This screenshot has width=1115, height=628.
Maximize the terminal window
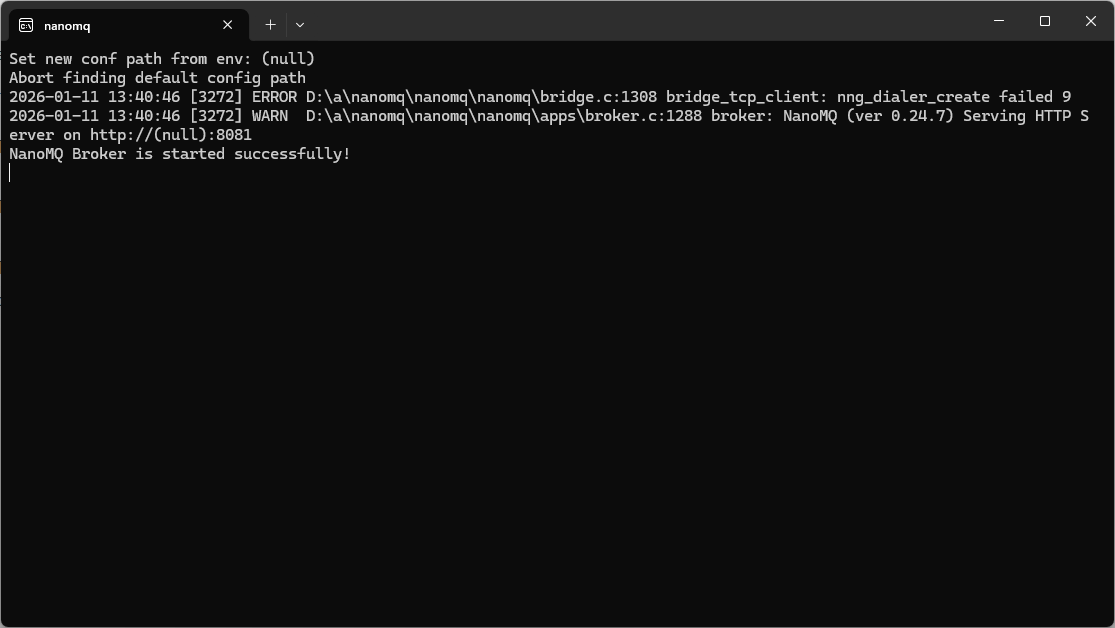(x=1045, y=21)
